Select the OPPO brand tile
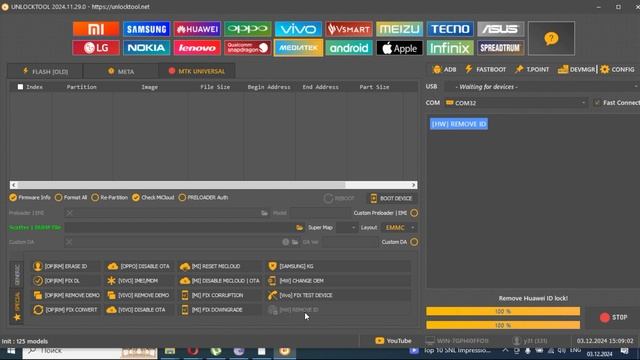640x360 pixels. point(248,29)
